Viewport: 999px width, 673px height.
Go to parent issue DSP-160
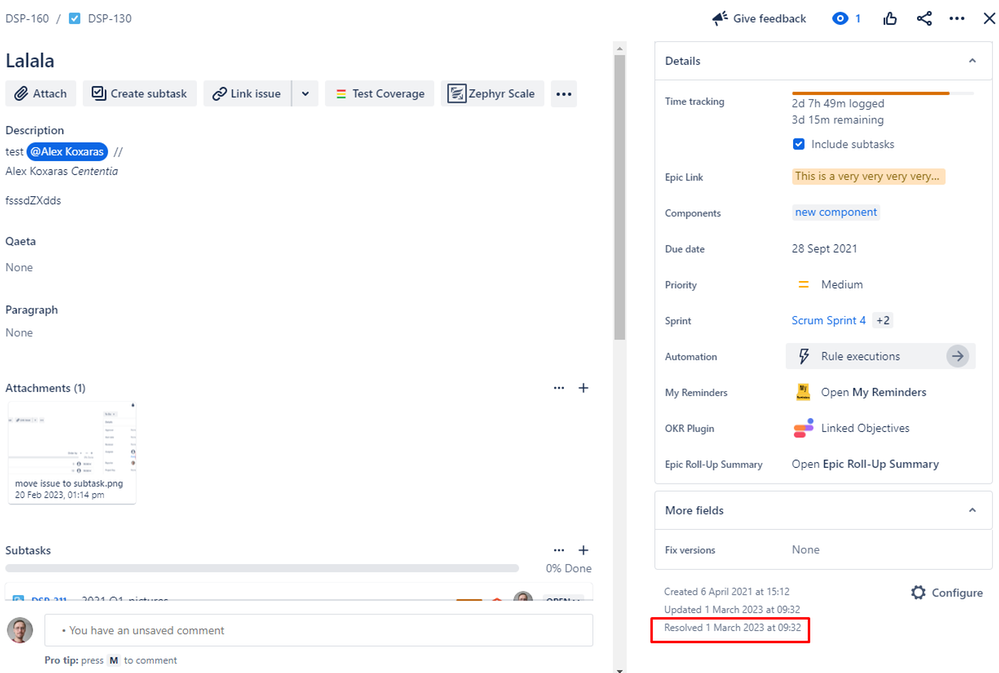coord(27,18)
